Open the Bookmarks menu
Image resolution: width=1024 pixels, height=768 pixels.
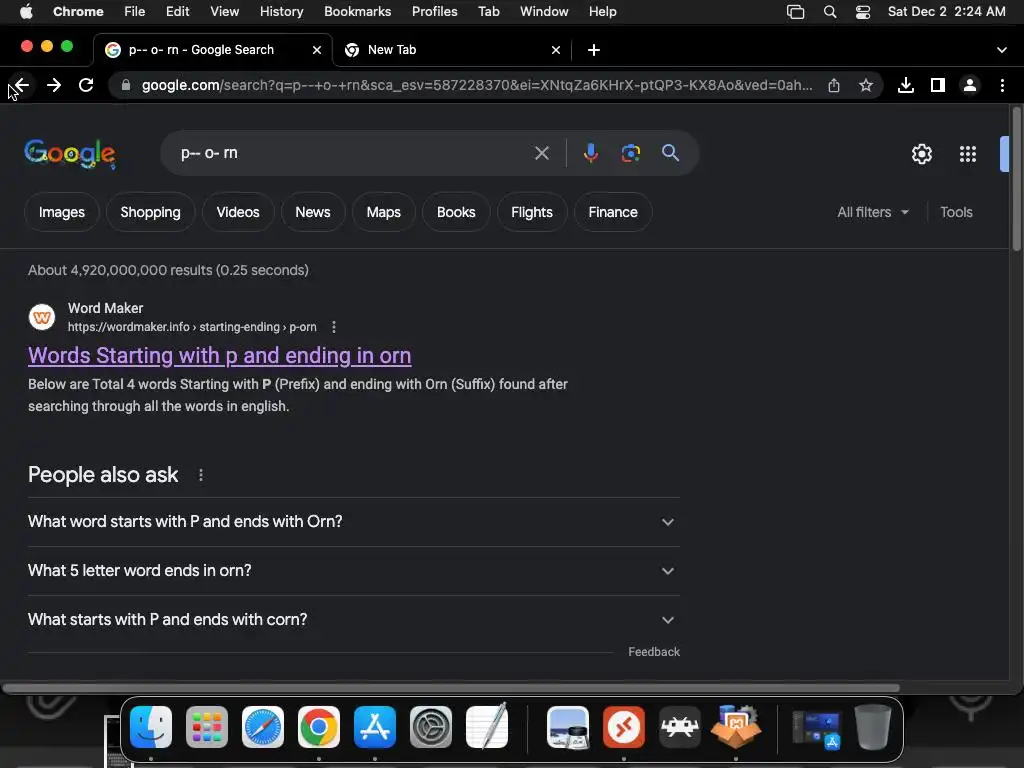(x=357, y=12)
